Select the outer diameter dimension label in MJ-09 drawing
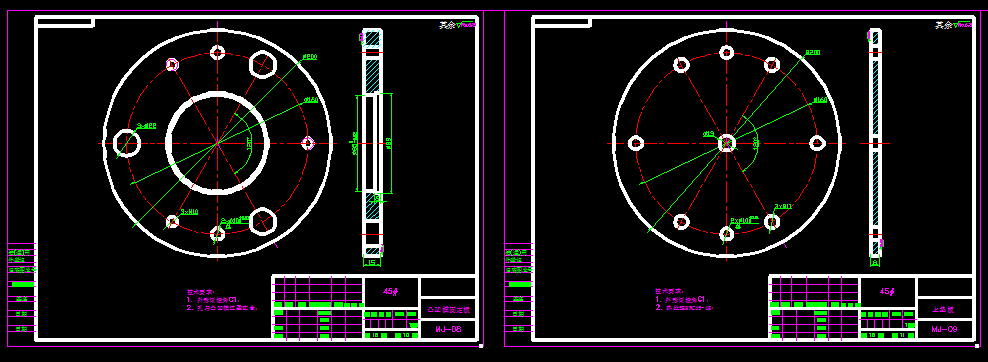Screen dimensions: 988x362 point(812,52)
